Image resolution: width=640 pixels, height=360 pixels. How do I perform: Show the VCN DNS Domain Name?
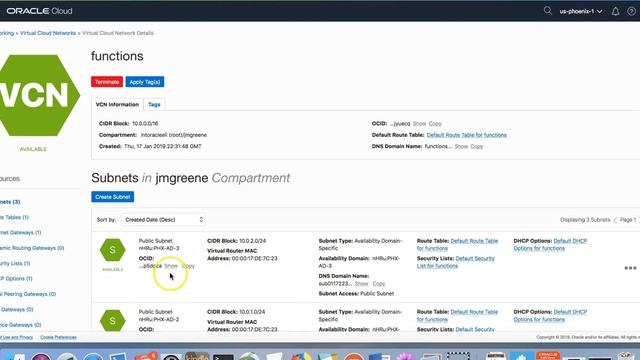pos(461,146)
